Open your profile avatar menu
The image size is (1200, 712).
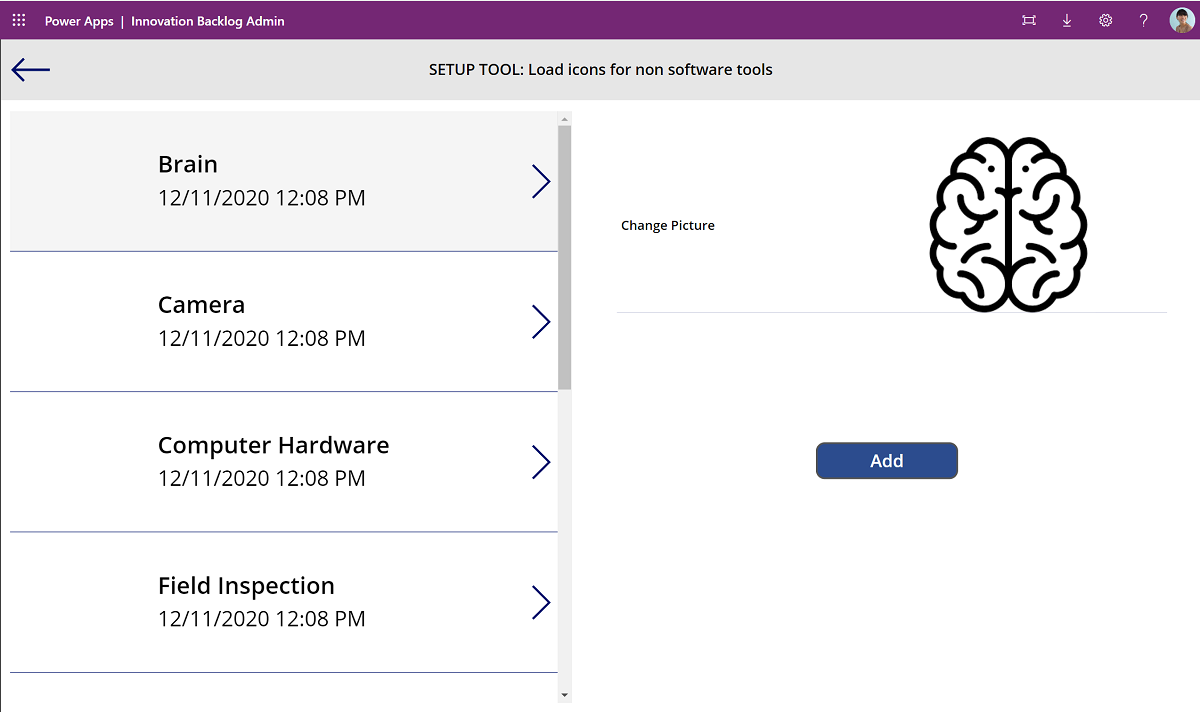click(x=1182, y=19)
